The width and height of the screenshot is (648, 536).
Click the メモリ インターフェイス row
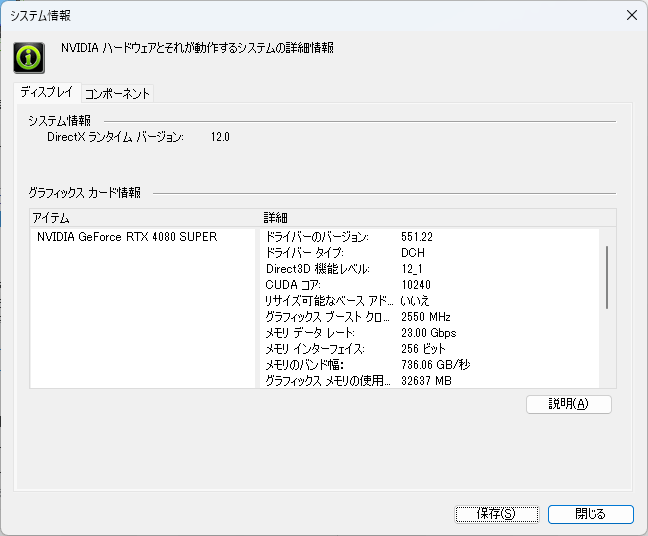[x=430, y=349]
